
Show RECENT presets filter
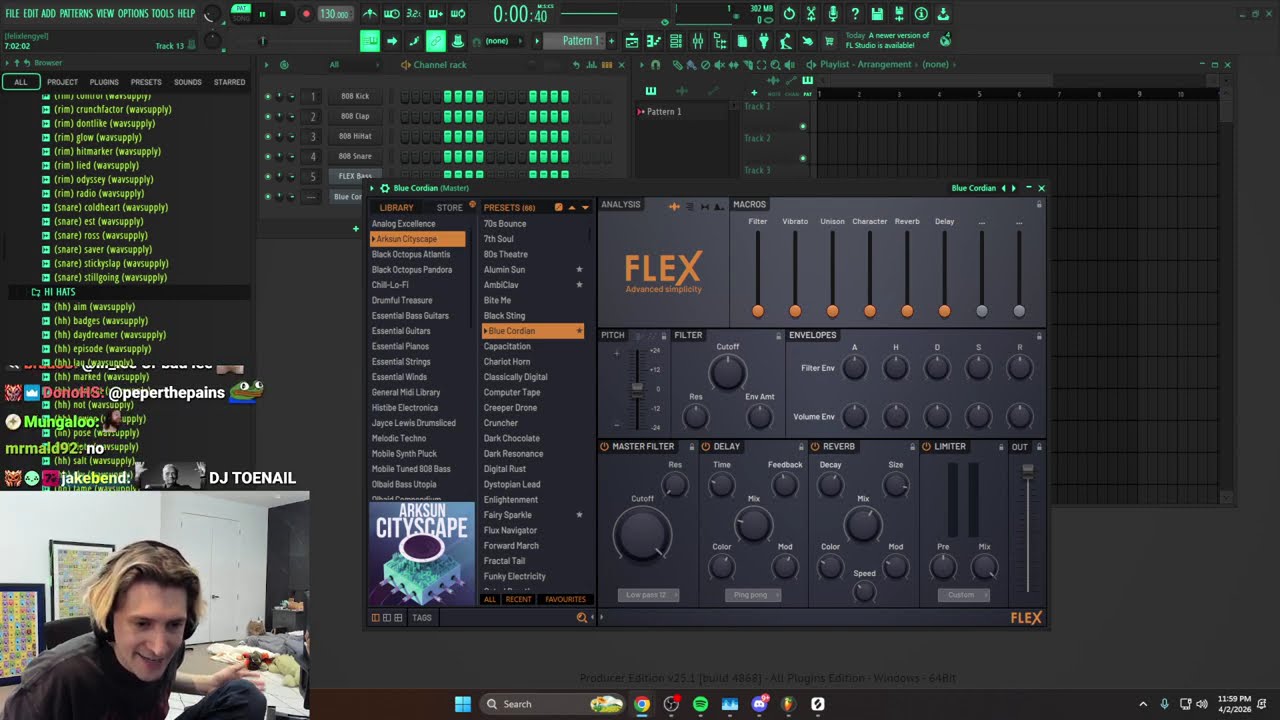click(x=518, y=600)
